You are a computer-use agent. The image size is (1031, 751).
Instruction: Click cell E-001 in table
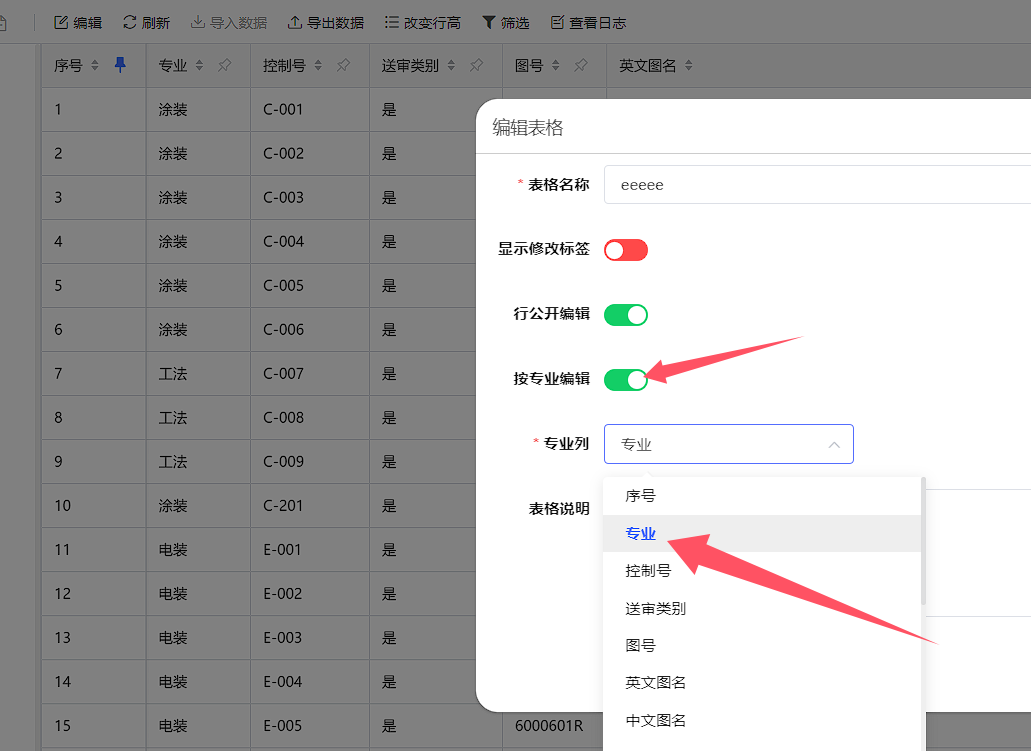click(310, 549)
